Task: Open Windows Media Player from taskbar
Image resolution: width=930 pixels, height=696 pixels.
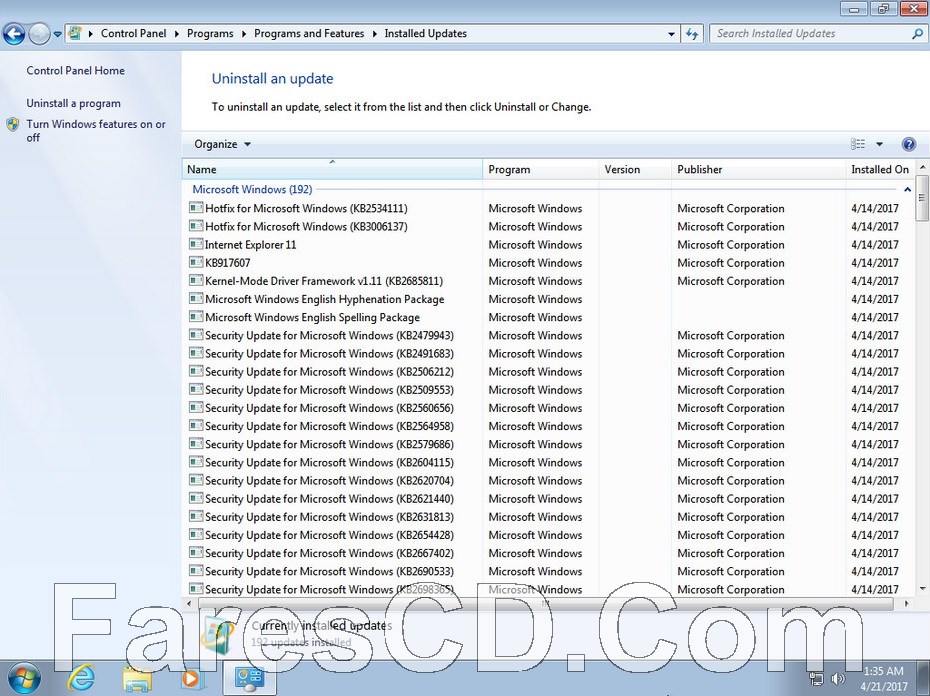Action: click(x=191, y=678)
